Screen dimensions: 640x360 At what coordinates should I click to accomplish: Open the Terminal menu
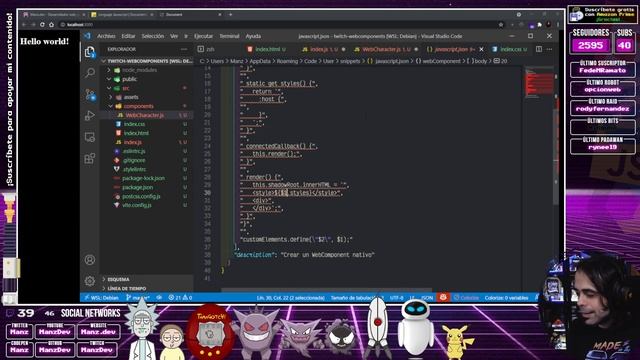229,36
